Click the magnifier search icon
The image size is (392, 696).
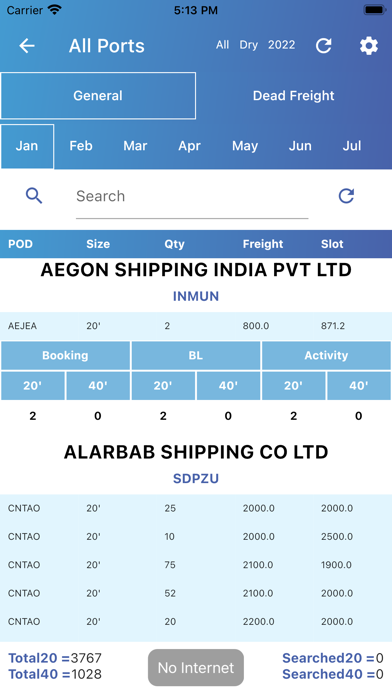tap(34, 195)
